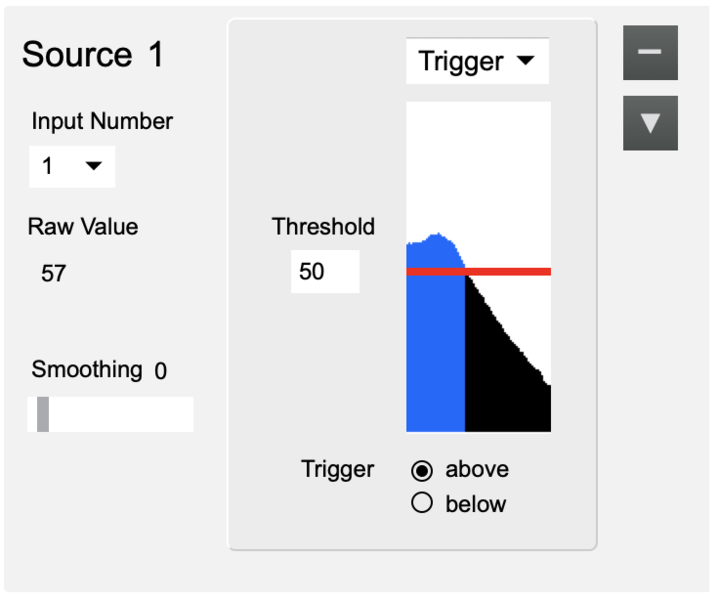Image resolution: width=719 pixels, height=600 pixels.
Task: Click the gray Smoothing slider handle
Action: [43, 414]
